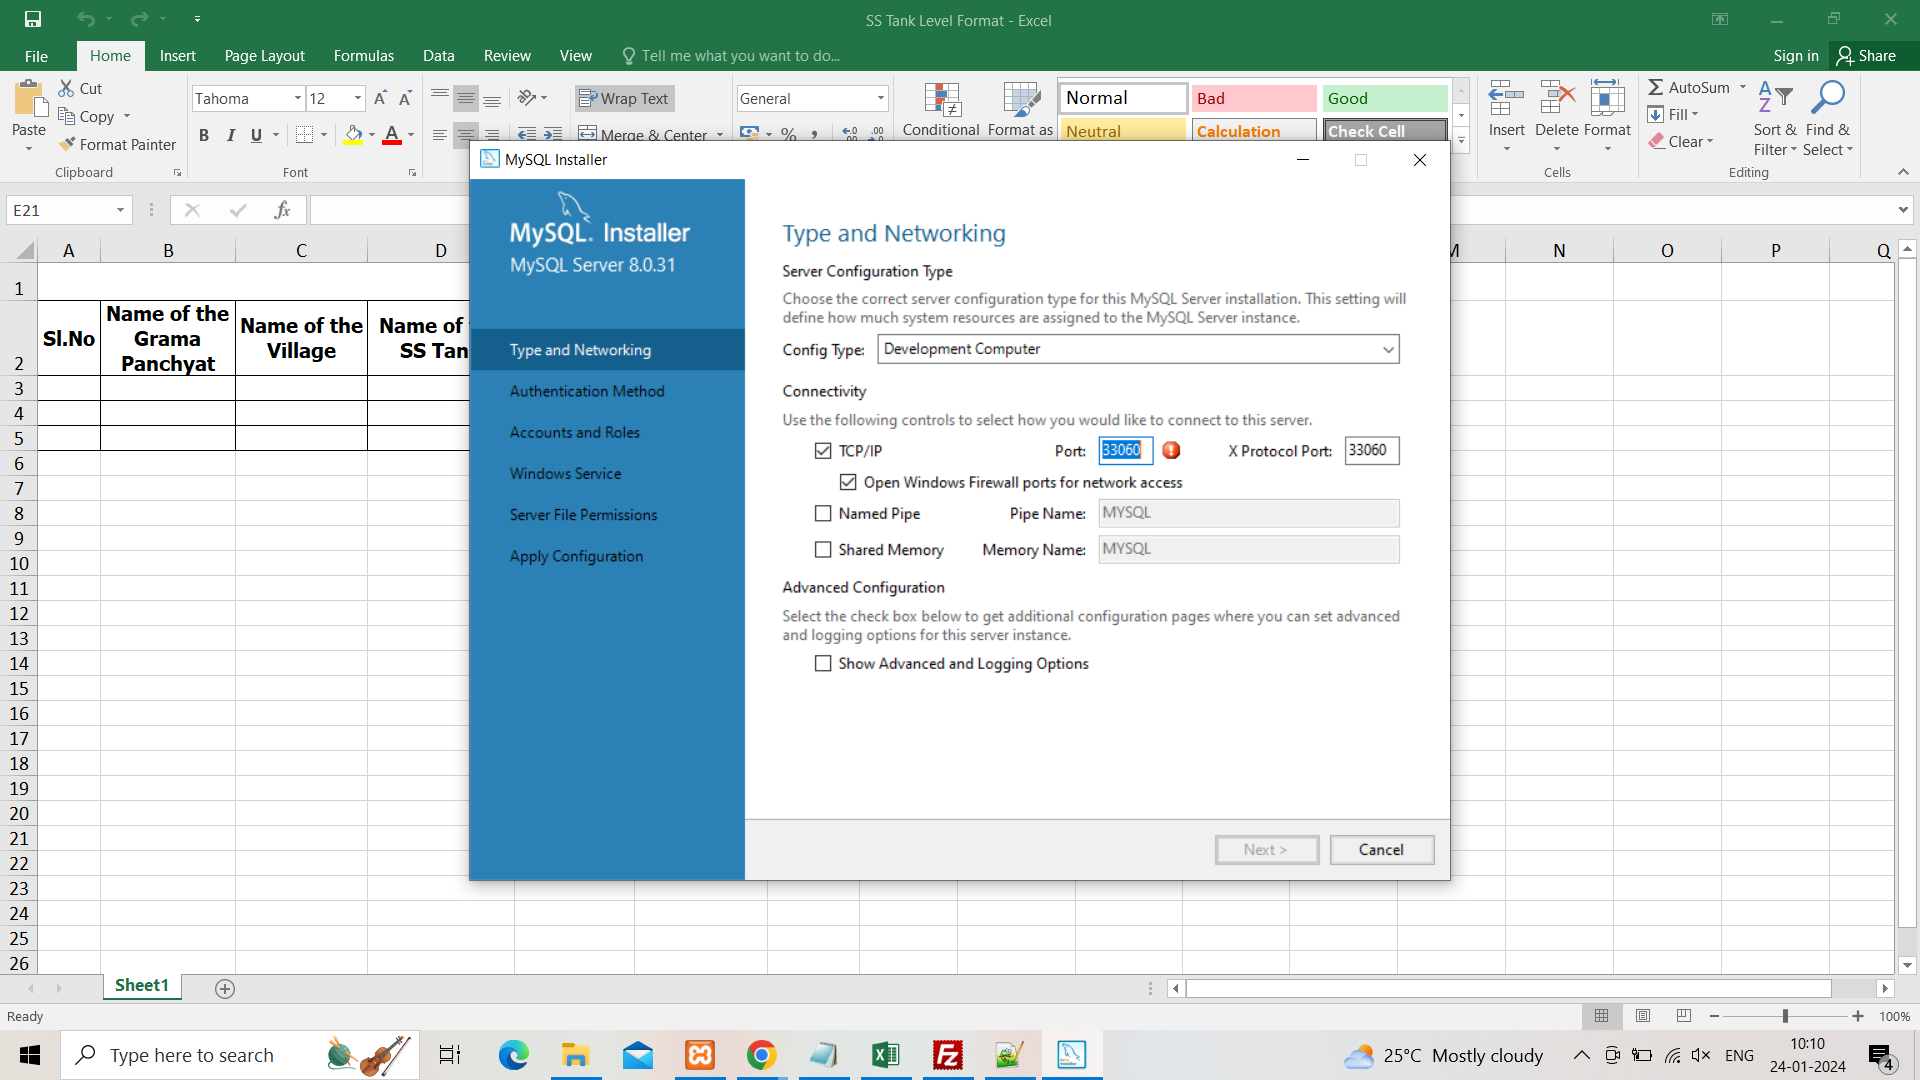Expand the formula bar with the chevron

pyautogui.click(x=1902, y=210)
